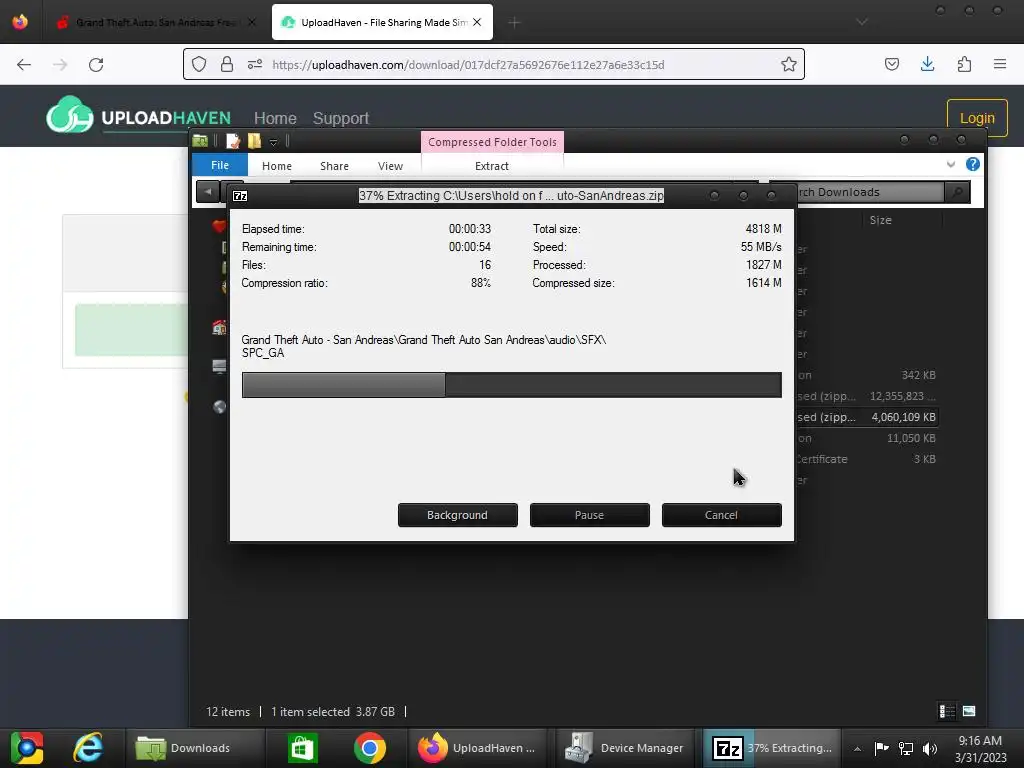The height and width of the screenshot is (768, 1024).
Task: Open a new Firefox tab
Action: pyautogui.click(x=515, y=23)
